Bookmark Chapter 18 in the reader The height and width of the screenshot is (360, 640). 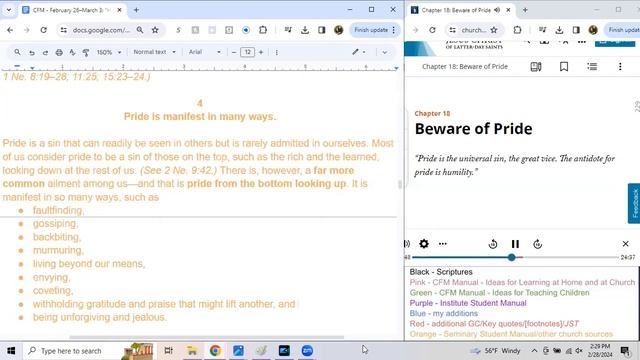click(564, 67)
